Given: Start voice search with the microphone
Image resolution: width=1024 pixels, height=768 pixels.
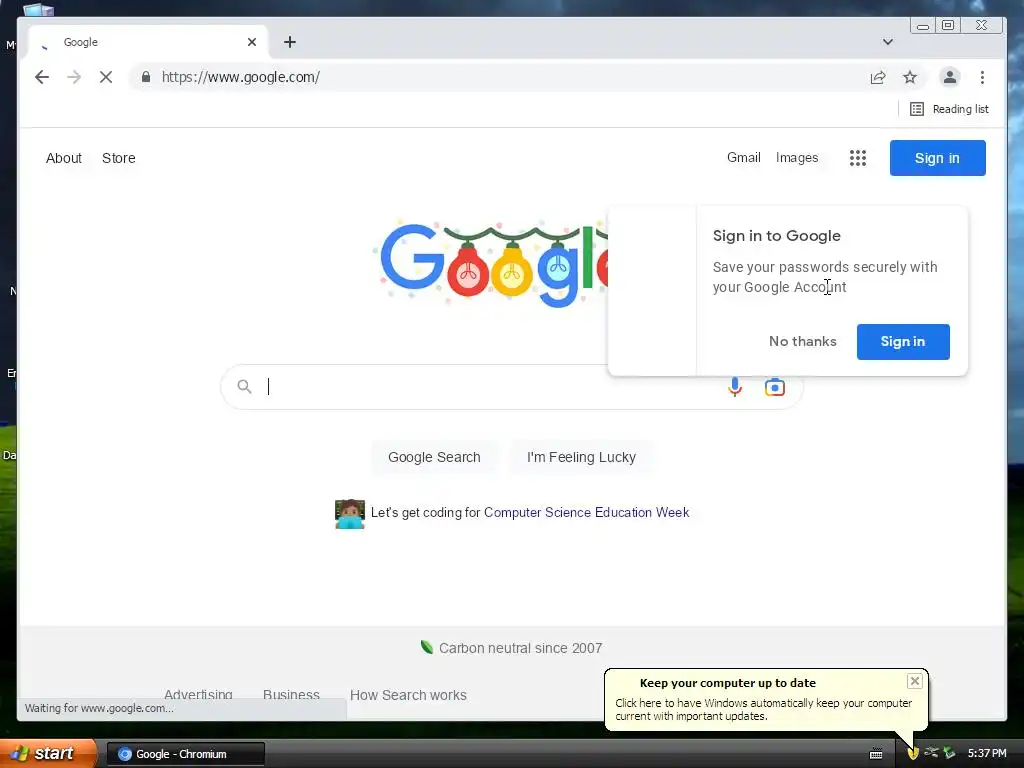Looking at the screenshot, I should (x=735, y=387).
